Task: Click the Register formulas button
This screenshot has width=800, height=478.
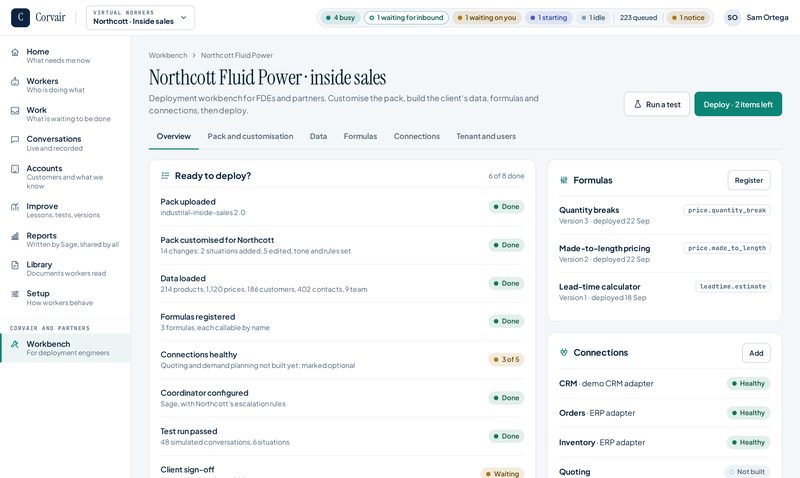Action: tap(748, 180)
